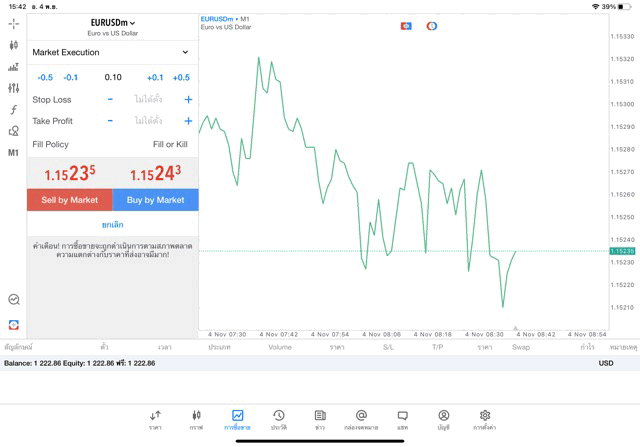Click the function f indicator icon
640x447 pixels.
[x=13, y=110]
